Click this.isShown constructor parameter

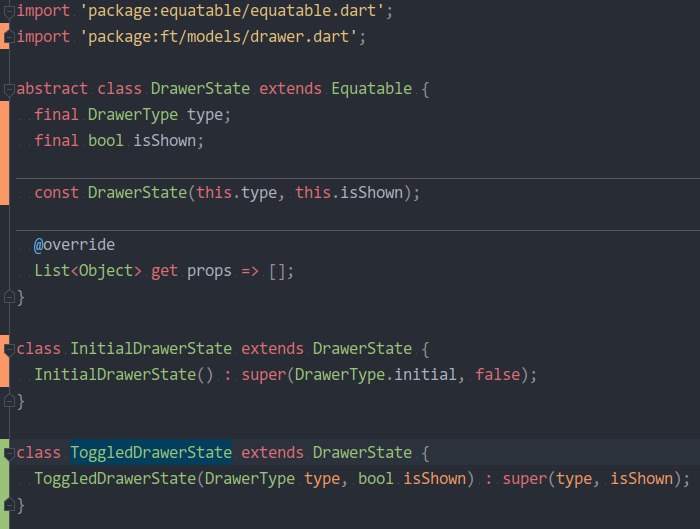(x=349, y=192)
